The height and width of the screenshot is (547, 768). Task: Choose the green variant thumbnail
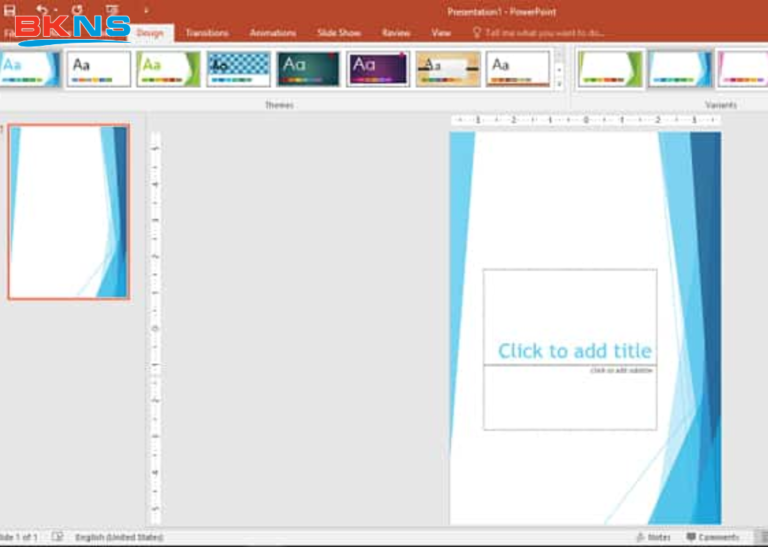tap(610, 68)
